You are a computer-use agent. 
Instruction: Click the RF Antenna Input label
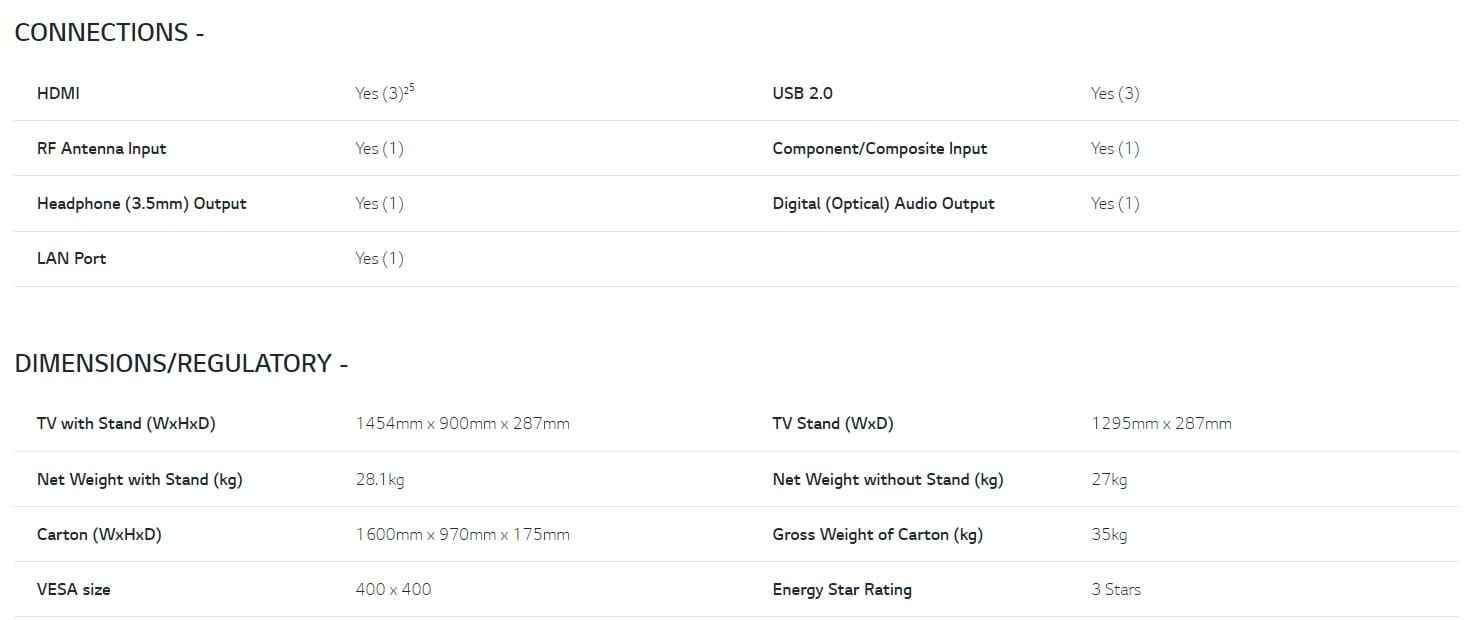pyautogui.click(x=101, y=148)
